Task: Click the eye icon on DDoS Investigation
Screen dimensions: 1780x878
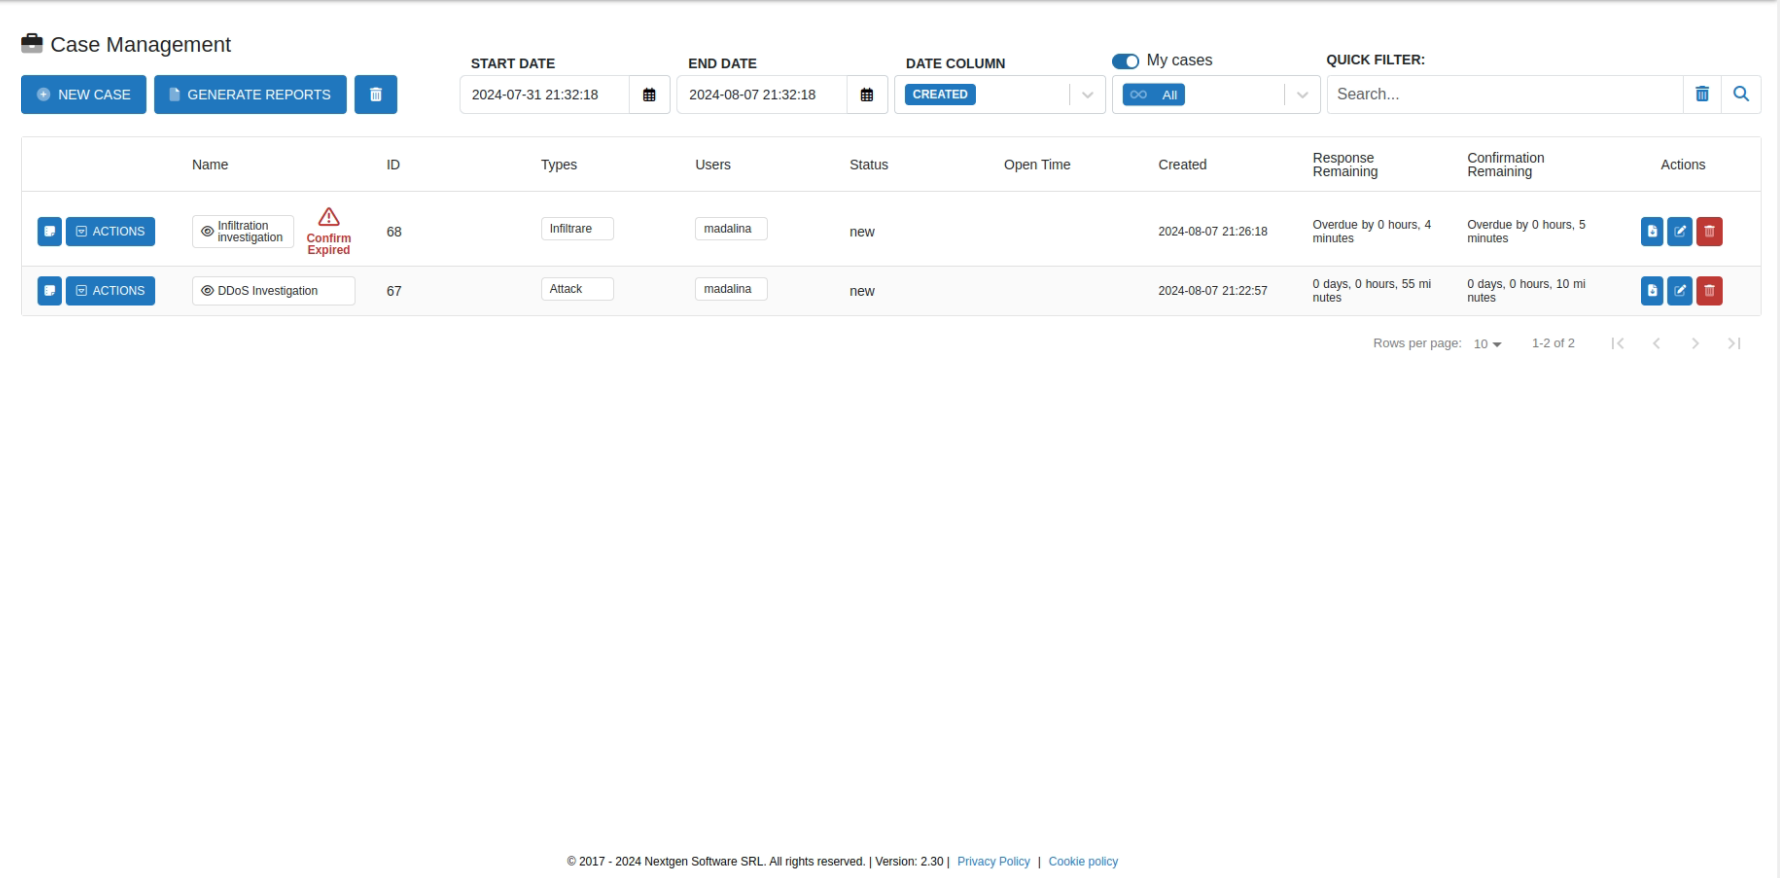Action: pos(207,291)
